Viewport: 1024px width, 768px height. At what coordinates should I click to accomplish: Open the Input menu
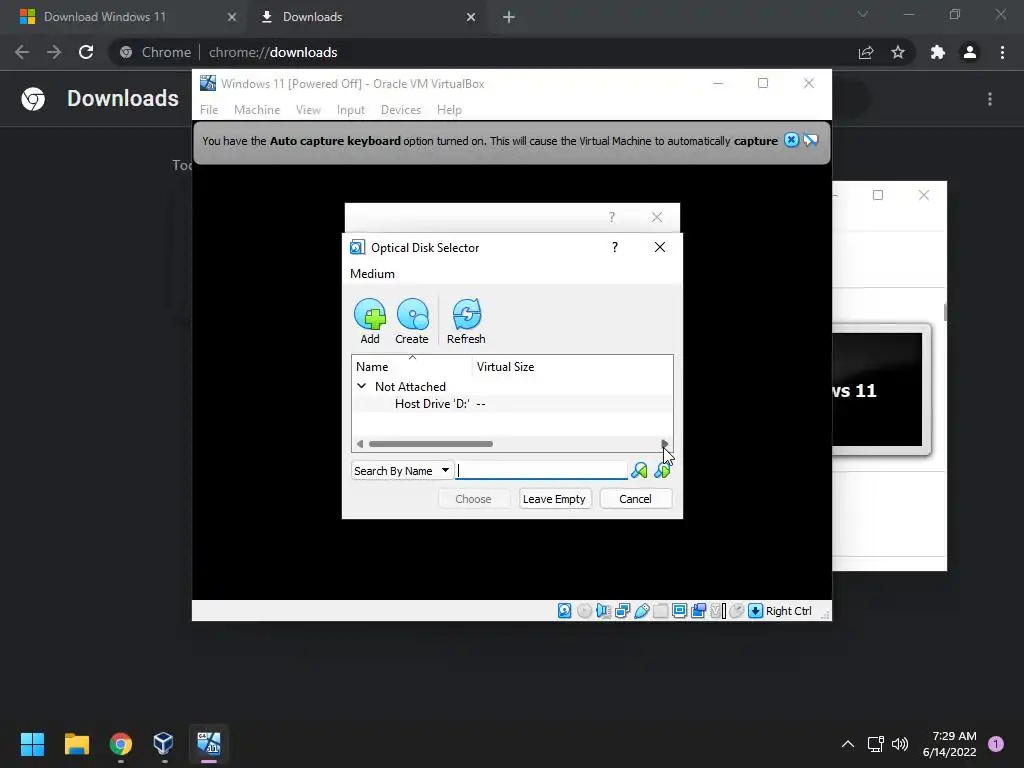tap(351, 110)
